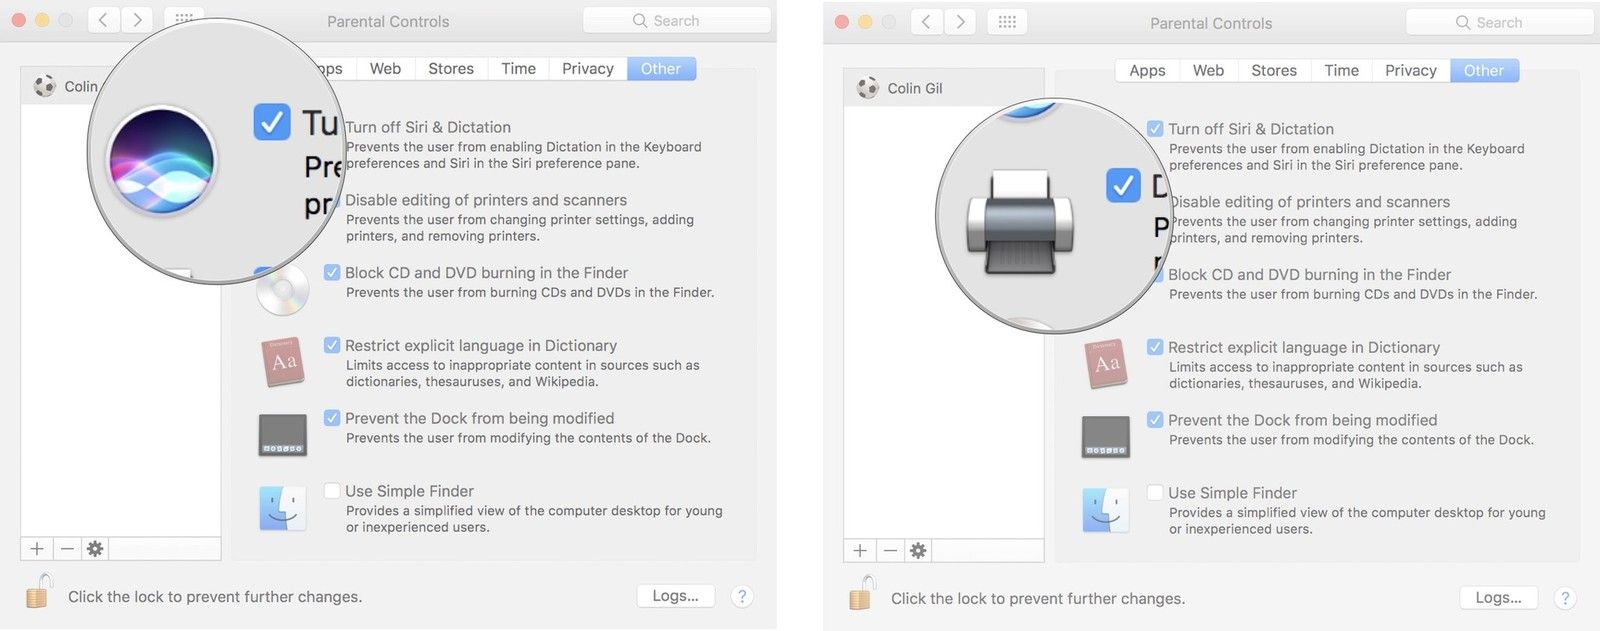The width and height of the screenshot is (1600, 631).
Task: Uncheck Turn off Siri & Dictation in the right window
Action: pos(1155,129)
